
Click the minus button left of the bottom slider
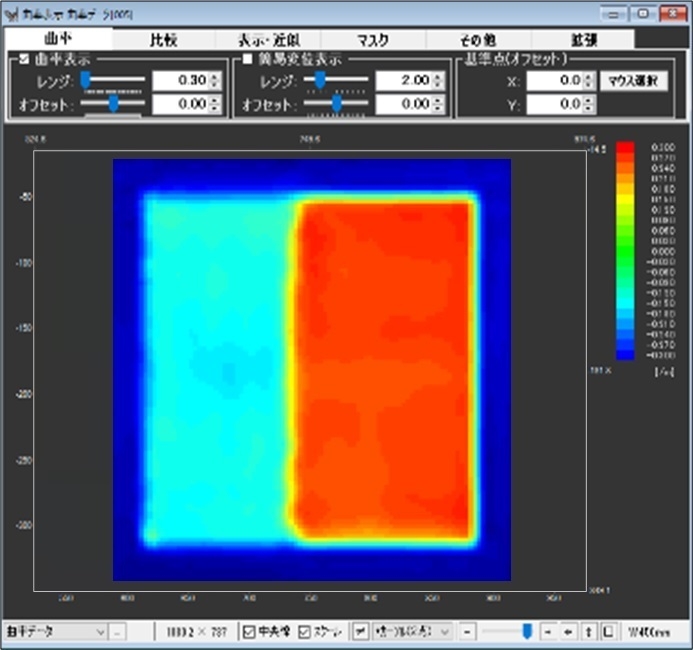tap(466, 632)
